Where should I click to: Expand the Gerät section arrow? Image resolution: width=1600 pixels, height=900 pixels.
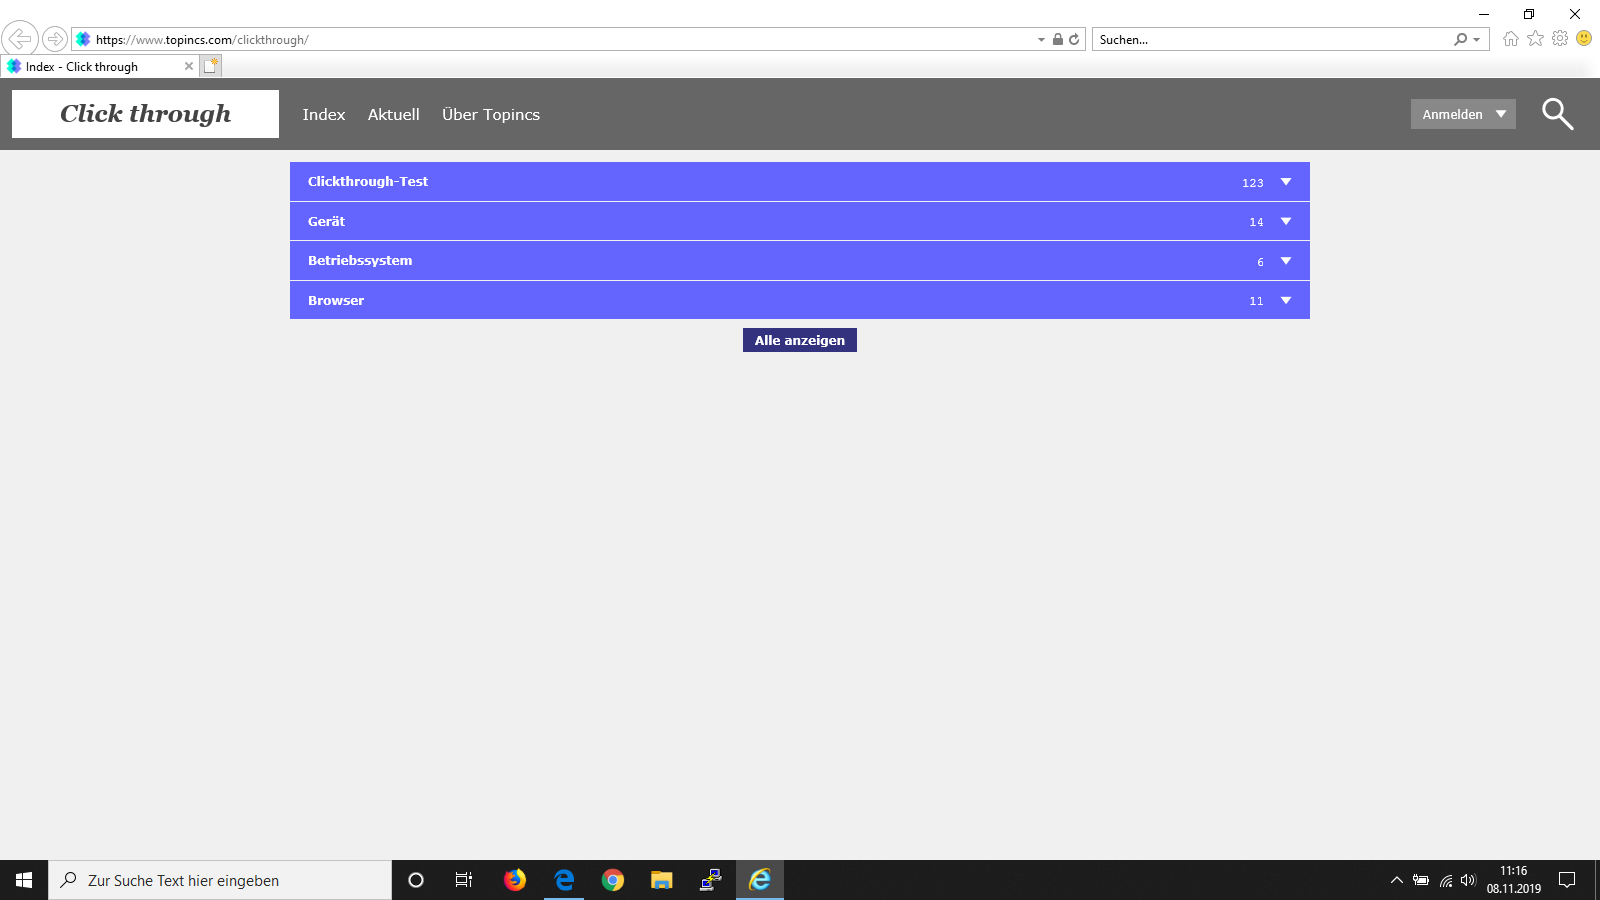[1286, 221]
